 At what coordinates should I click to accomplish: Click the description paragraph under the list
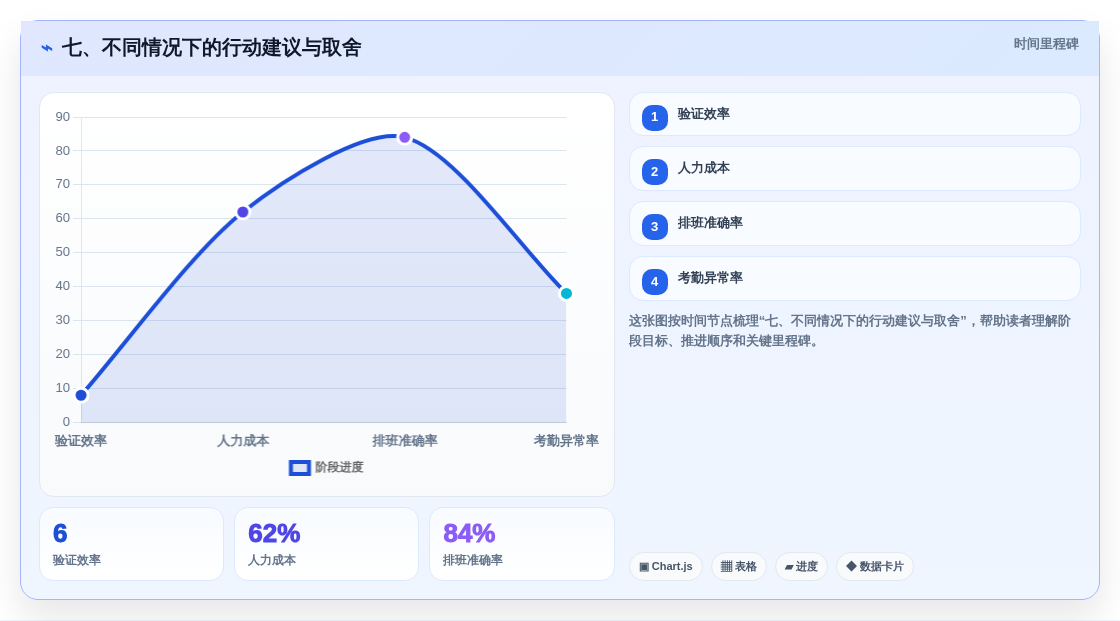[850, 331]
